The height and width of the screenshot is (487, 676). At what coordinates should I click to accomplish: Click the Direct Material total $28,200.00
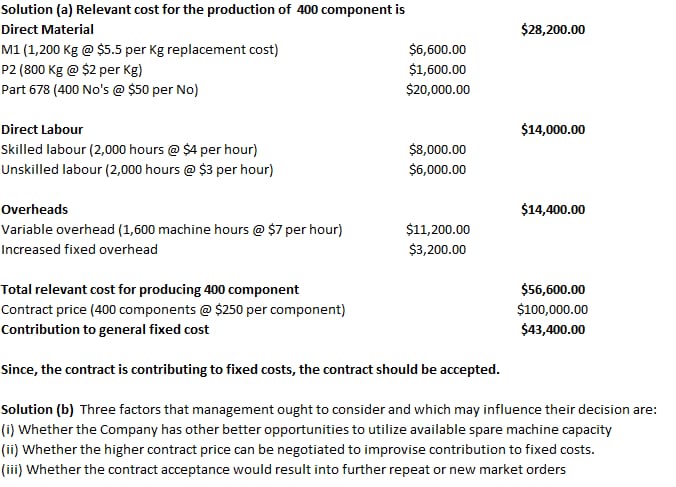(x=553, y=30)
